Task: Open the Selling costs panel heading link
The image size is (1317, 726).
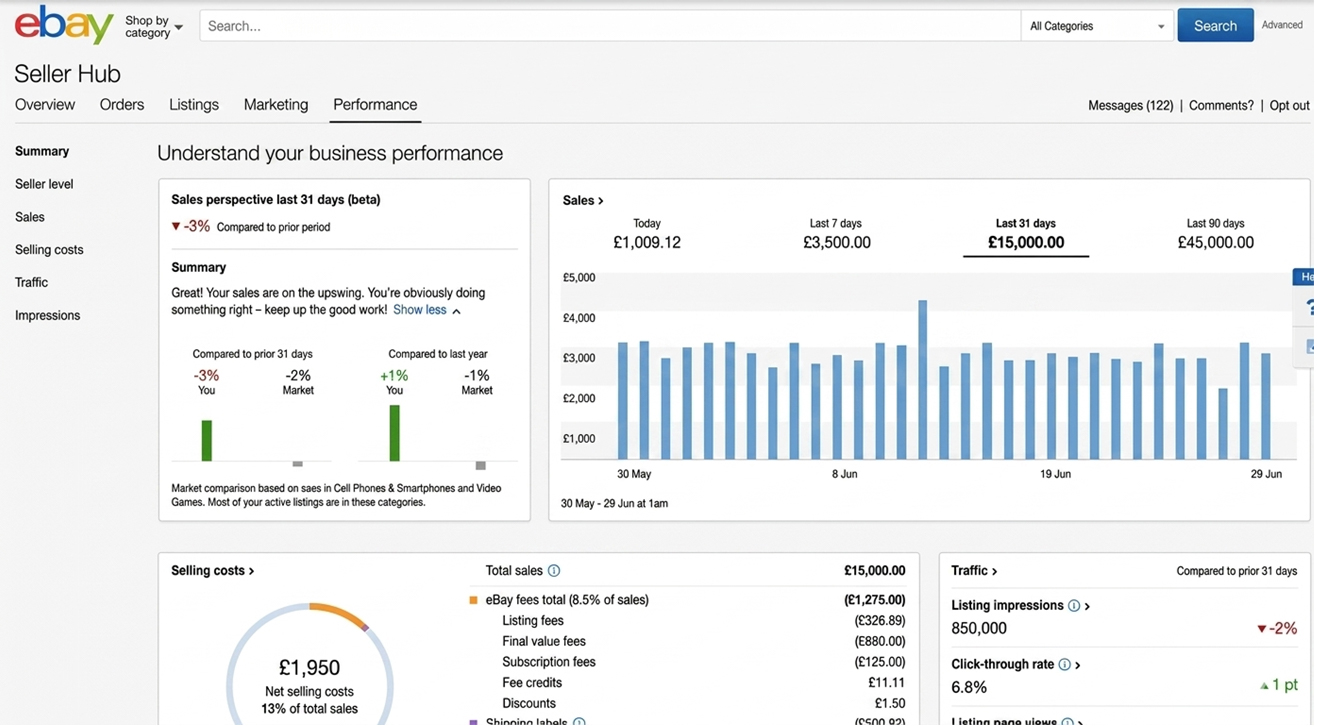Action: point(213,571)
